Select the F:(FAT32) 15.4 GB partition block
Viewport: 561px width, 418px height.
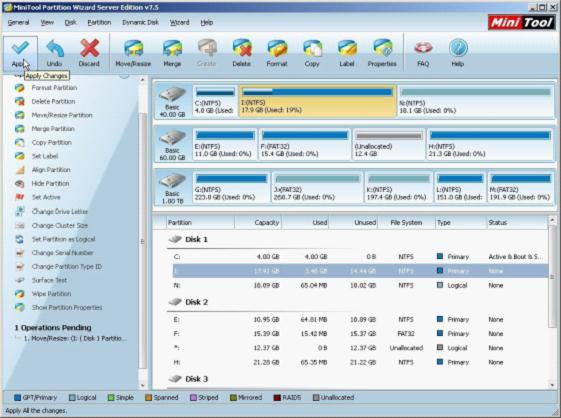[x=304, y=144]
